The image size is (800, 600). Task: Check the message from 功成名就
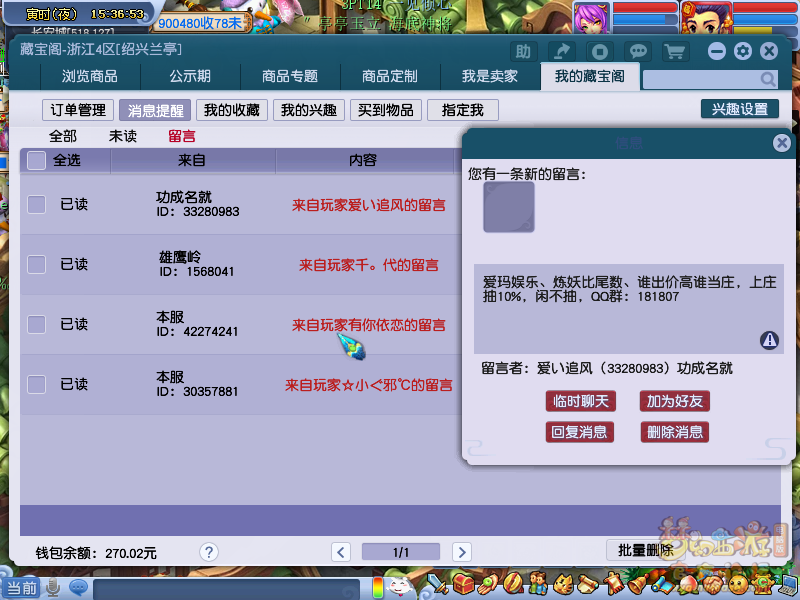click(x=37, y=204)
